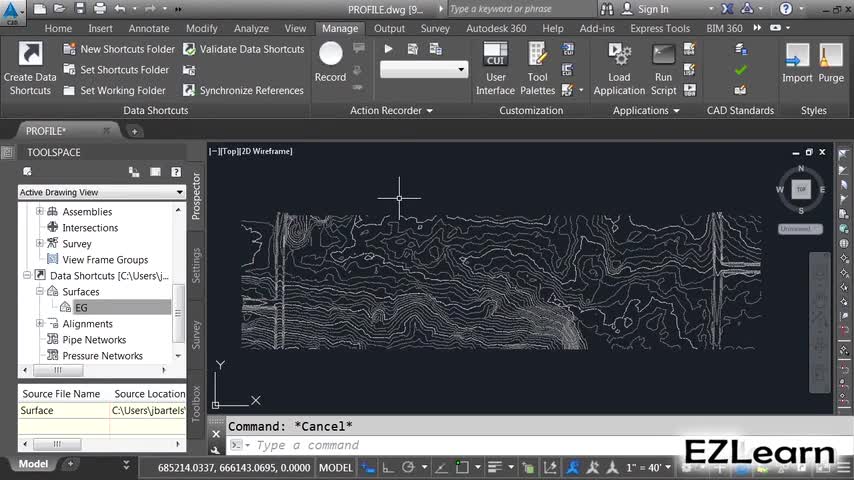Toggle the Toolspace help icon
The image size is (854, 480).
[176, 172]
